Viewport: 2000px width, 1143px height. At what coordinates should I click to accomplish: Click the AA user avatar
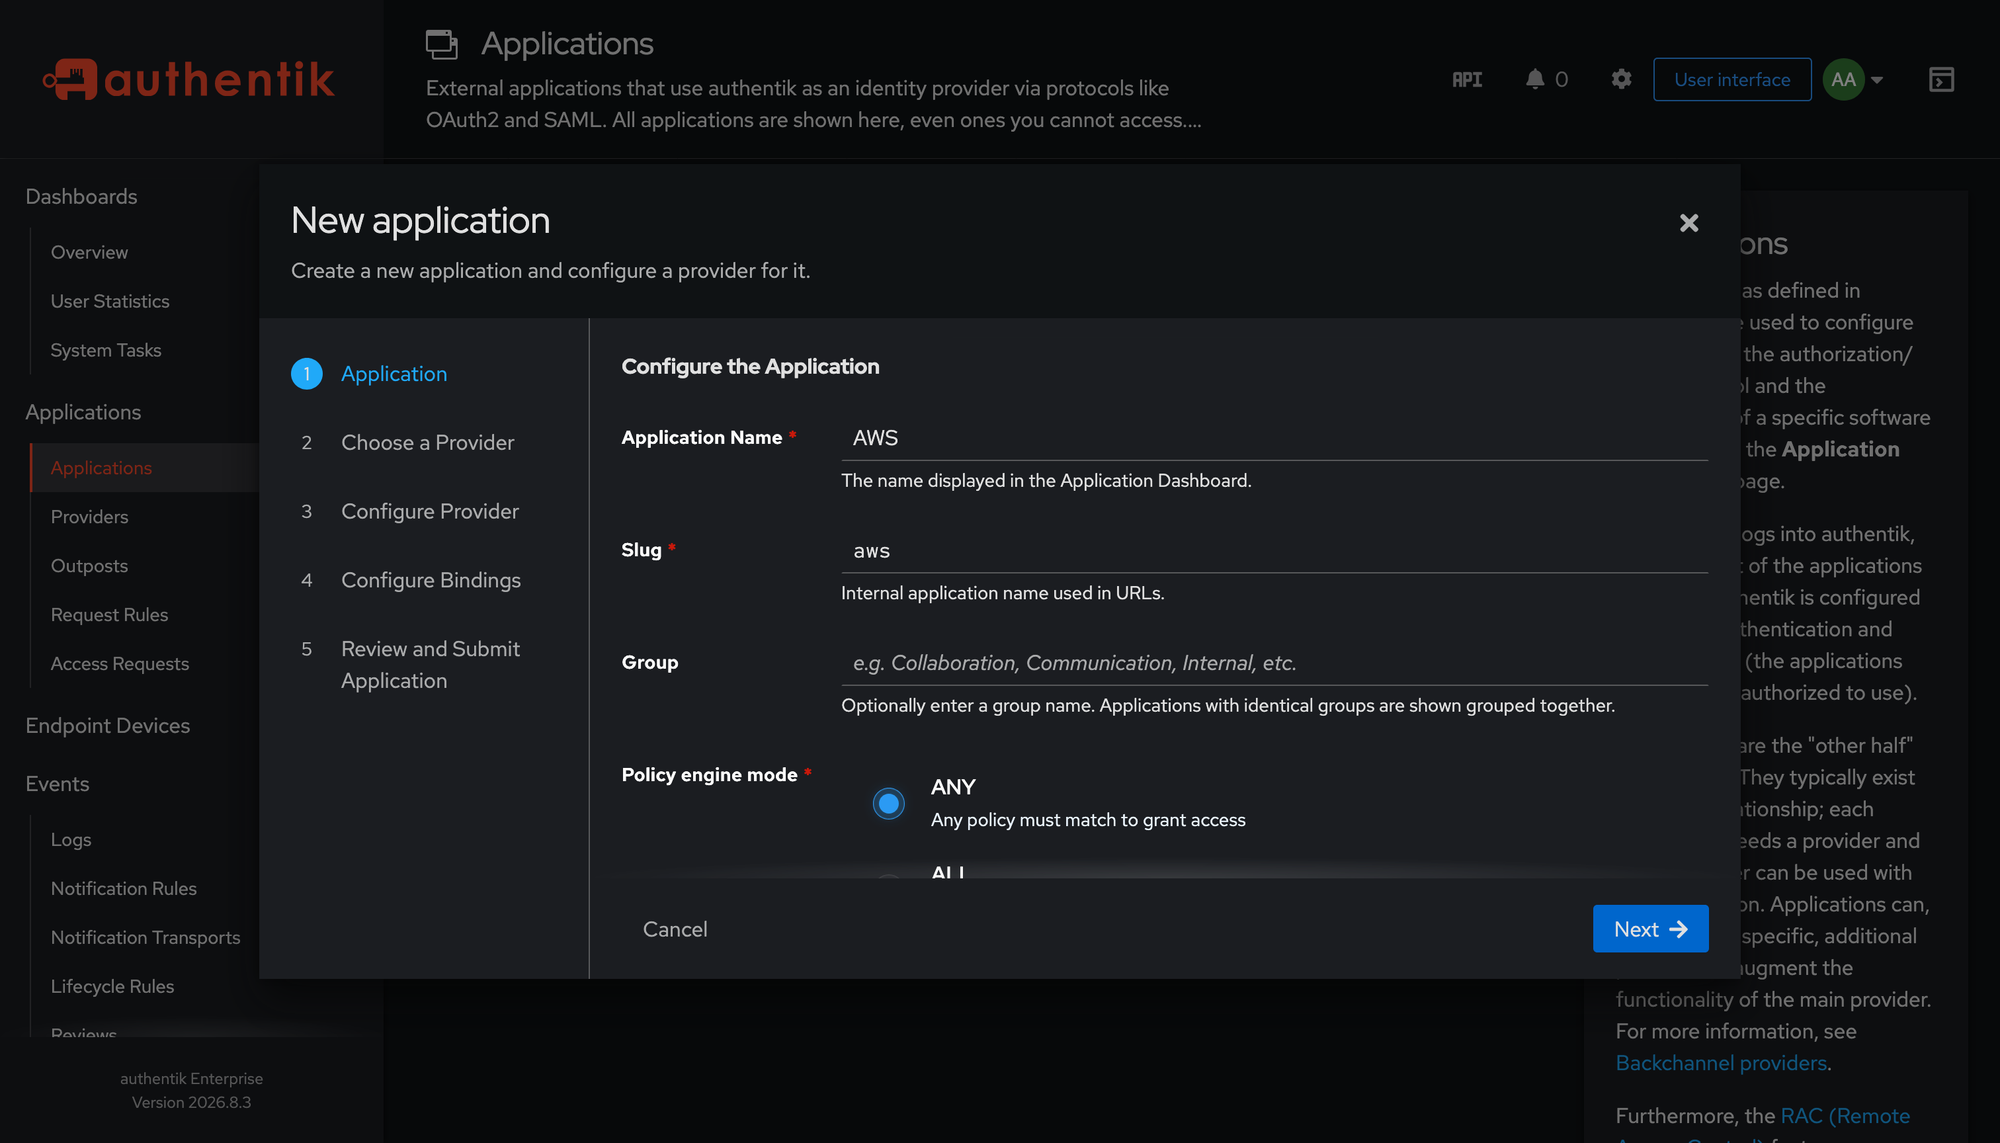(1844, 79)
